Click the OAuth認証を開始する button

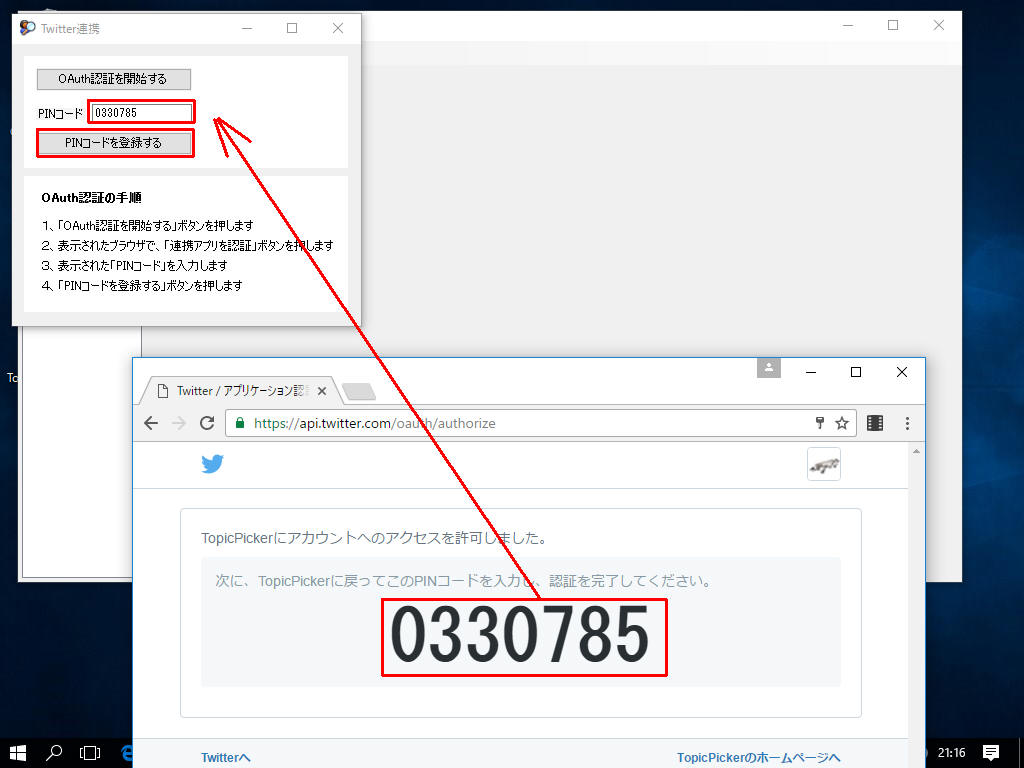coord(114,79)
